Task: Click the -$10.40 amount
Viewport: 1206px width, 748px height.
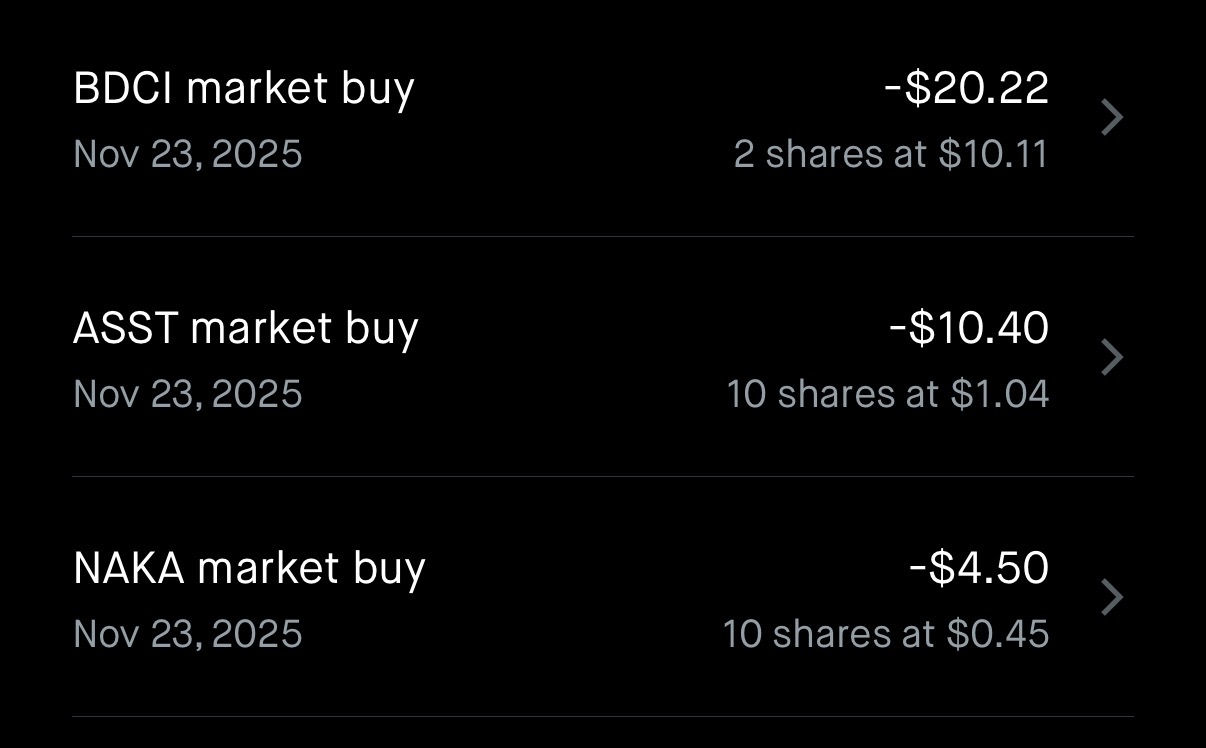Action: pos(969,328)
